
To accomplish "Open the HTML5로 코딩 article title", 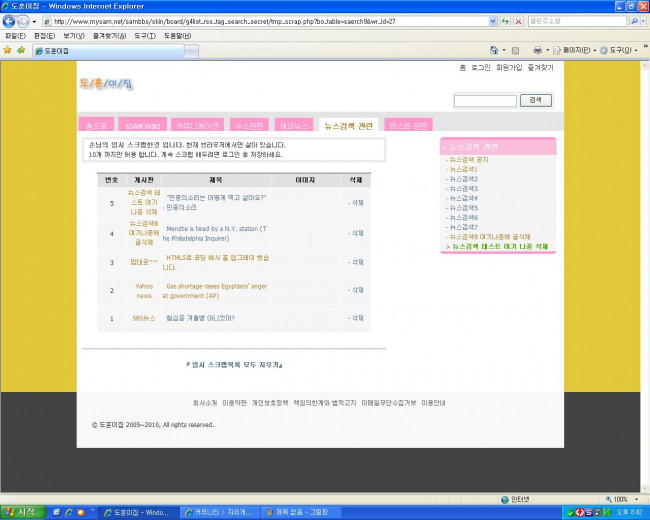I will tap(216, 262).
